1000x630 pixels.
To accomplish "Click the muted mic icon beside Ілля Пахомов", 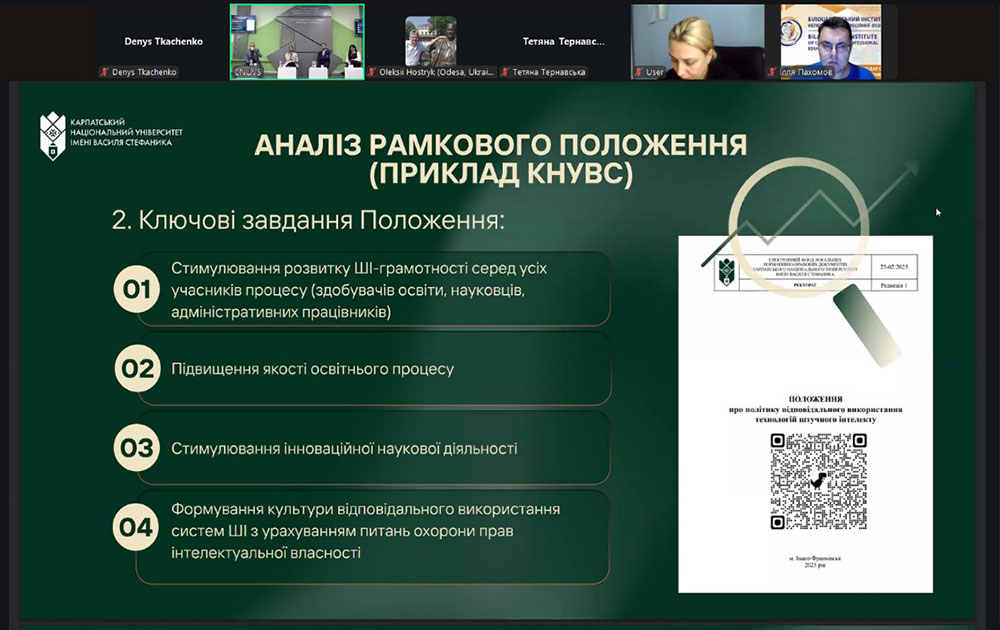I will click(772, 72).
